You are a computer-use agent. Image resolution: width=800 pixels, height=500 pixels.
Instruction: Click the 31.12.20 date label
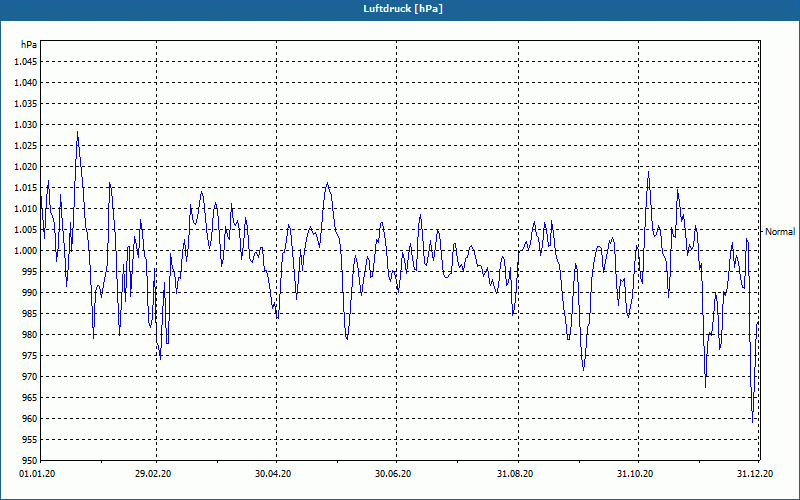[x=755, y=474]
